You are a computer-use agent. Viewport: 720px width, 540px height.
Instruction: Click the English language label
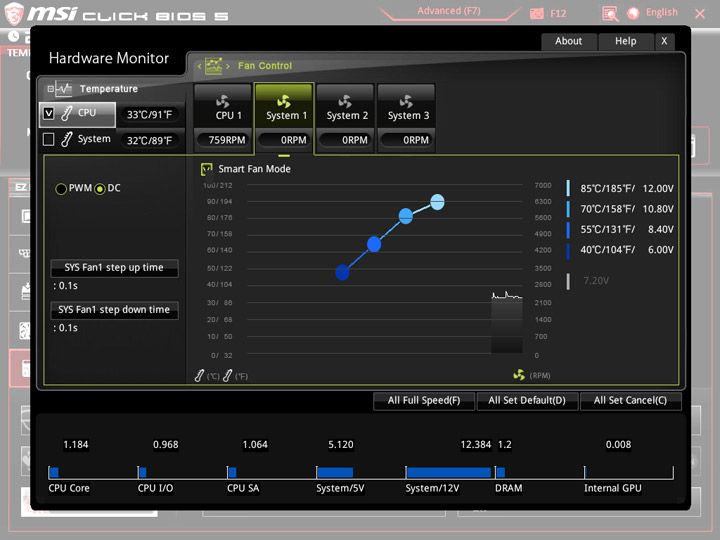click(x=661, y=12)
